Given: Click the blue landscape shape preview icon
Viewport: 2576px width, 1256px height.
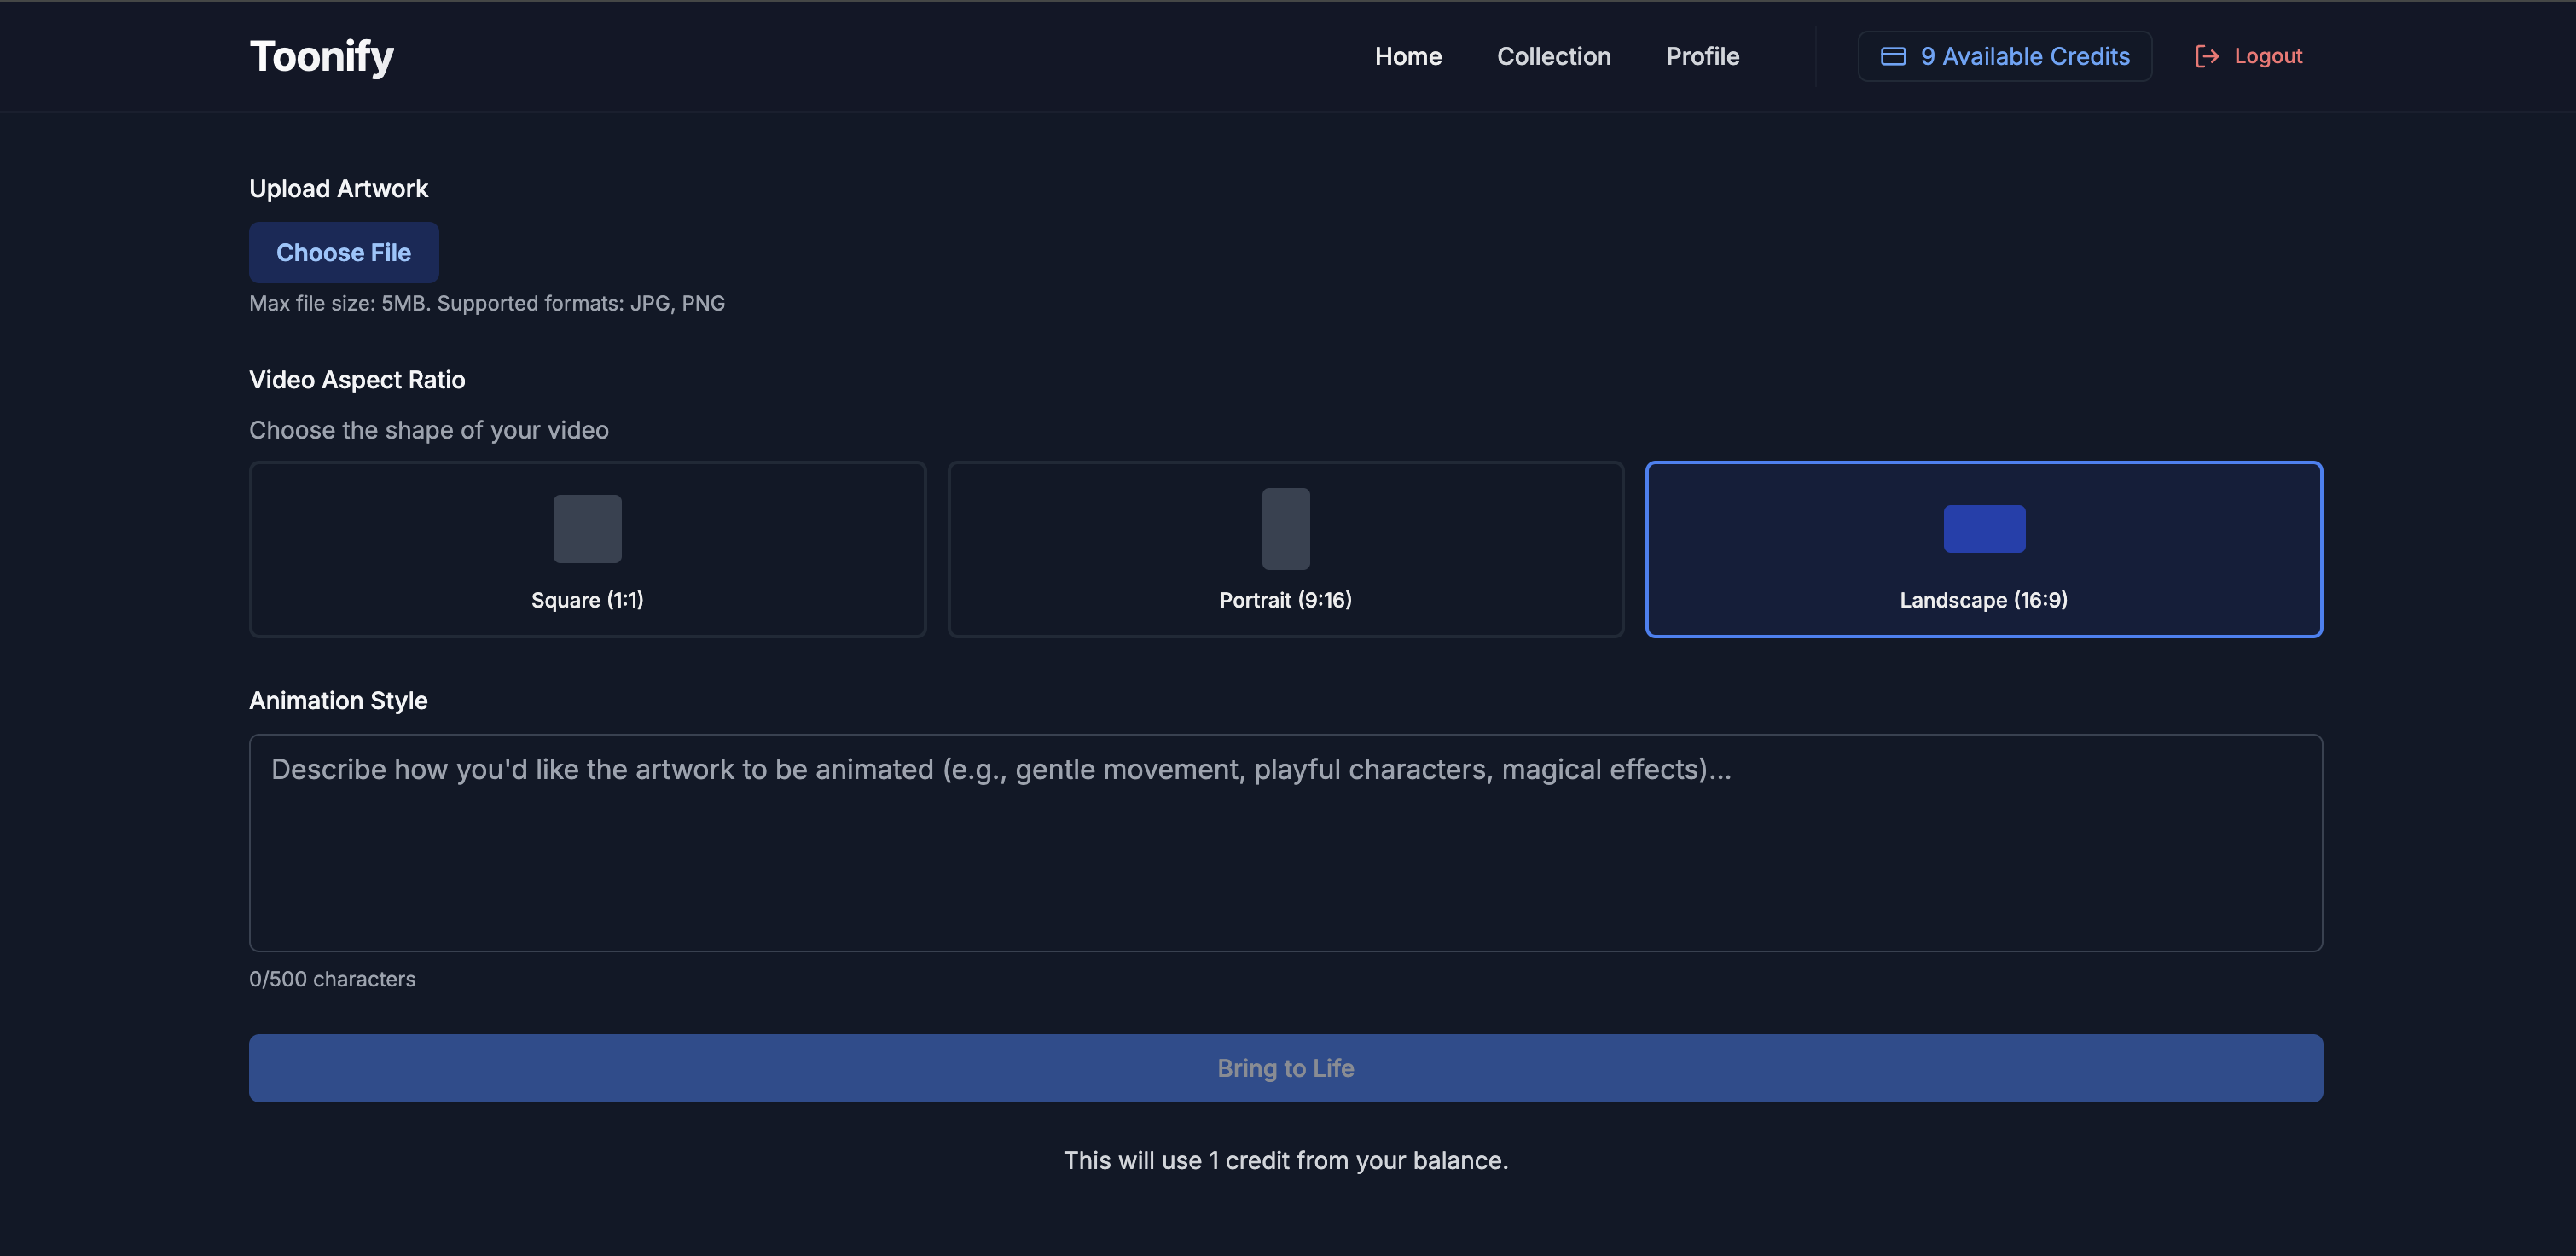Looking at the screenshot, I should pyautogui.click(x=1983, y=528).
